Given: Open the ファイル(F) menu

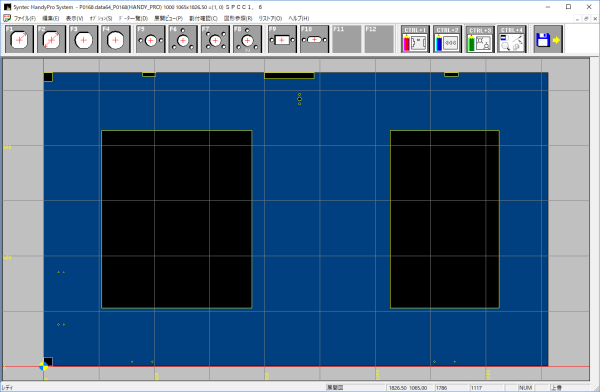Looking at the screenshot, I should 24,18.
